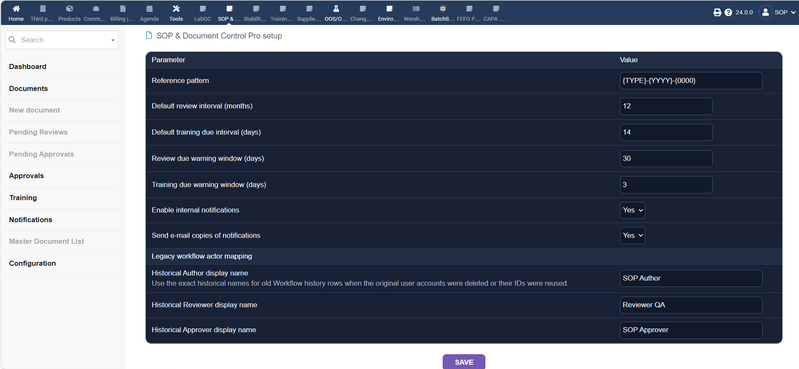Screen dimensions: 799x369
Task: Edit Historical Approver display name field
Action: (x=691, y=330)
